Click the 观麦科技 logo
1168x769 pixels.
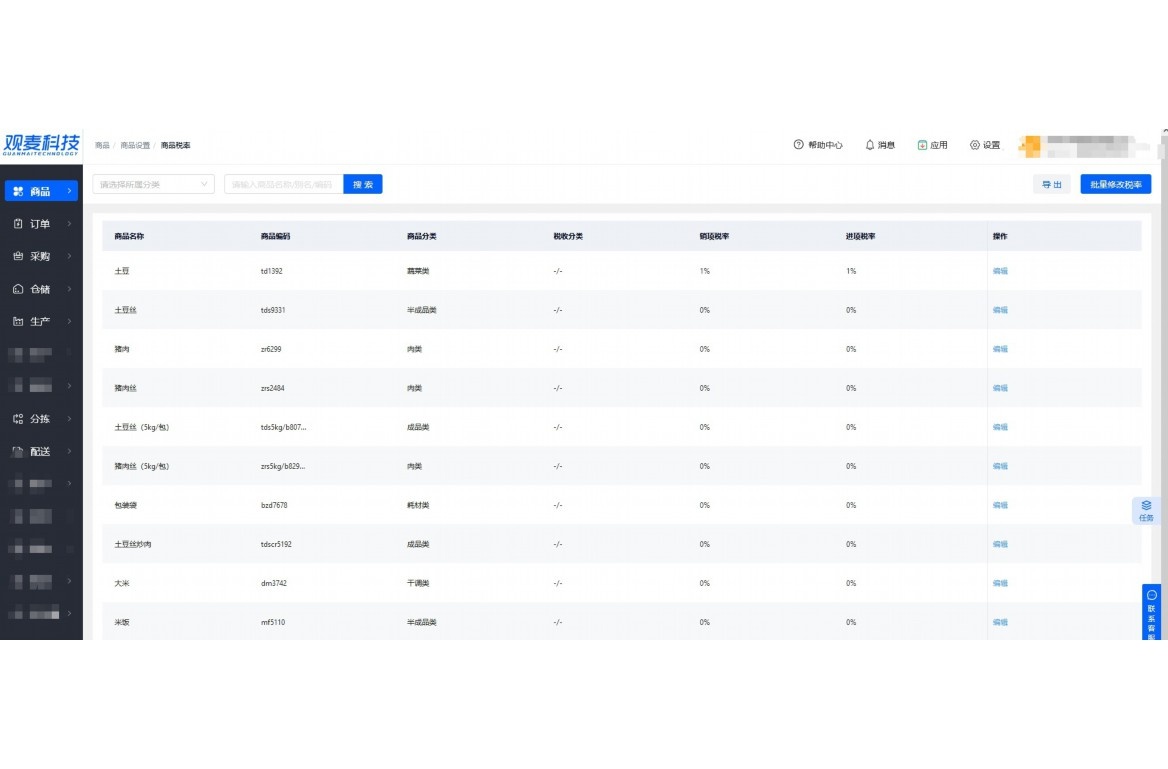coord(41,145)
